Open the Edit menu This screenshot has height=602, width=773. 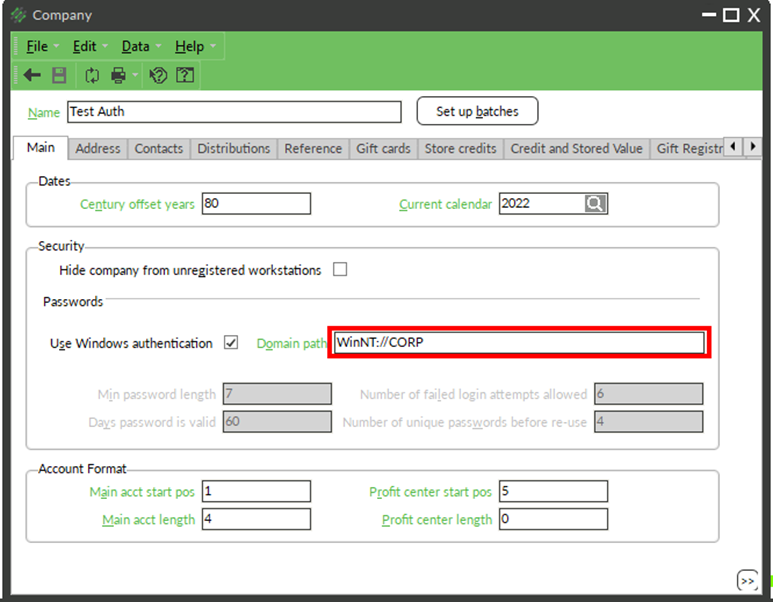tap(90, 46)
